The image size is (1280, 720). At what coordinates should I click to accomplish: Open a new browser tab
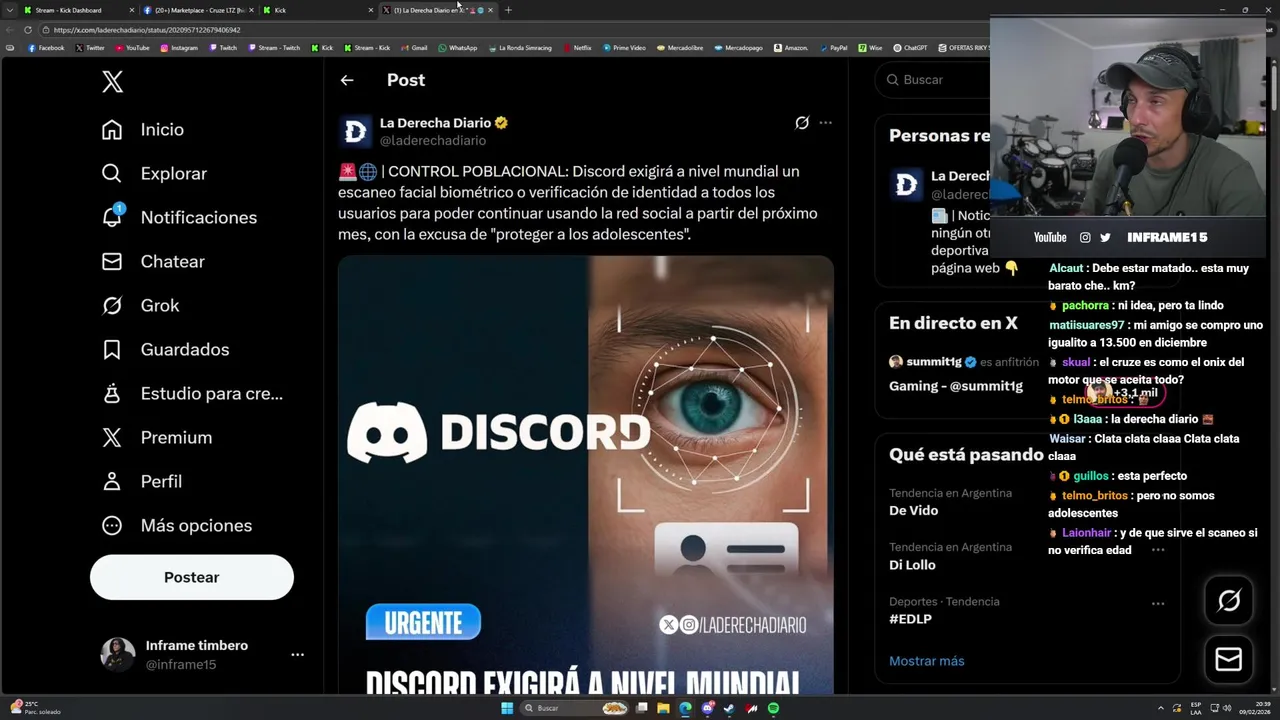(x=508, y=10)
